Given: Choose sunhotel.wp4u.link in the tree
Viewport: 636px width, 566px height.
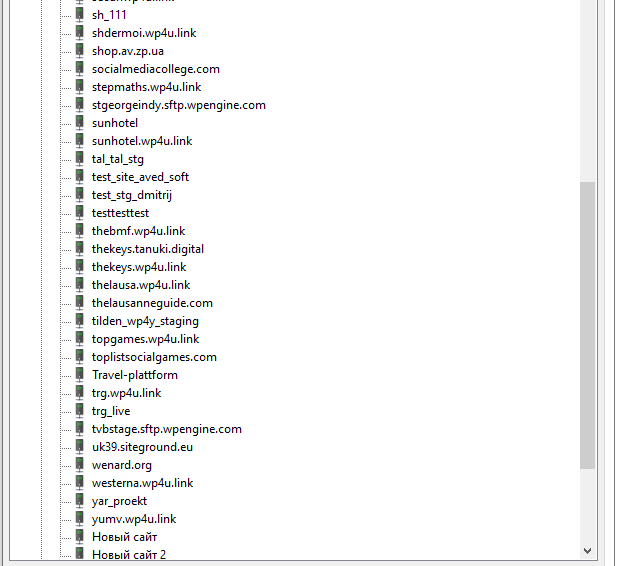Looking at the screenshot, I should click(x=142, y=141).
